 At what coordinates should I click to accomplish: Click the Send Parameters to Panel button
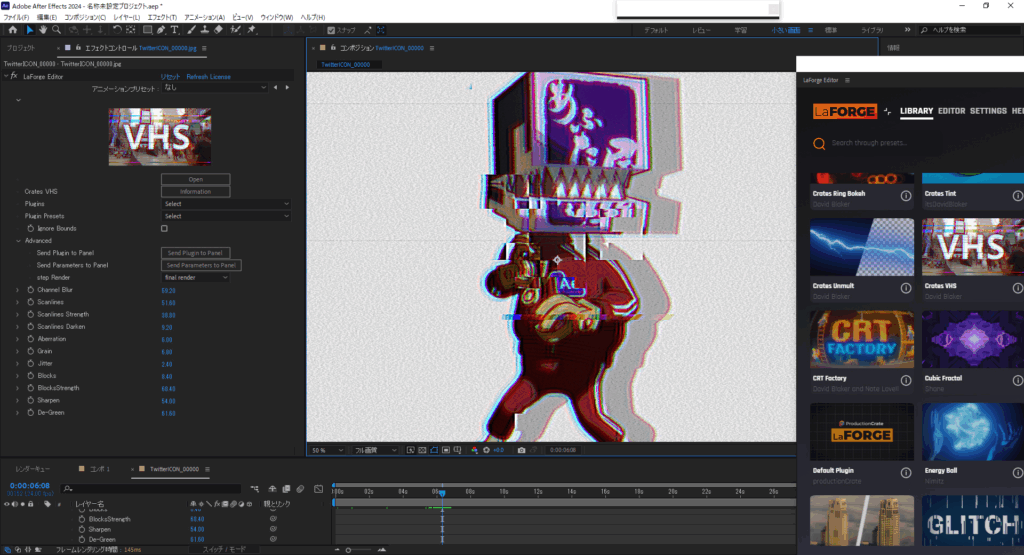point(201,265)
